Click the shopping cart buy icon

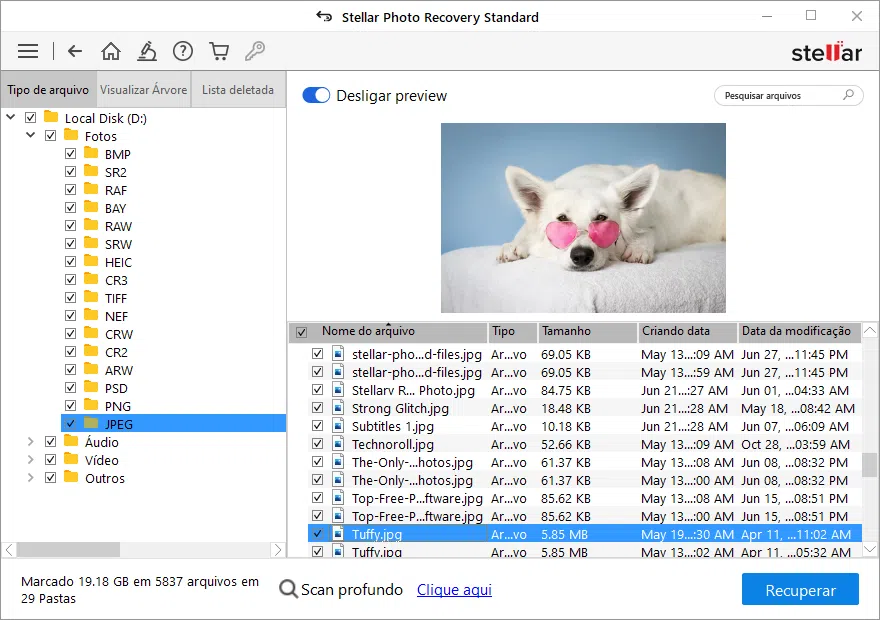point(219,51)
